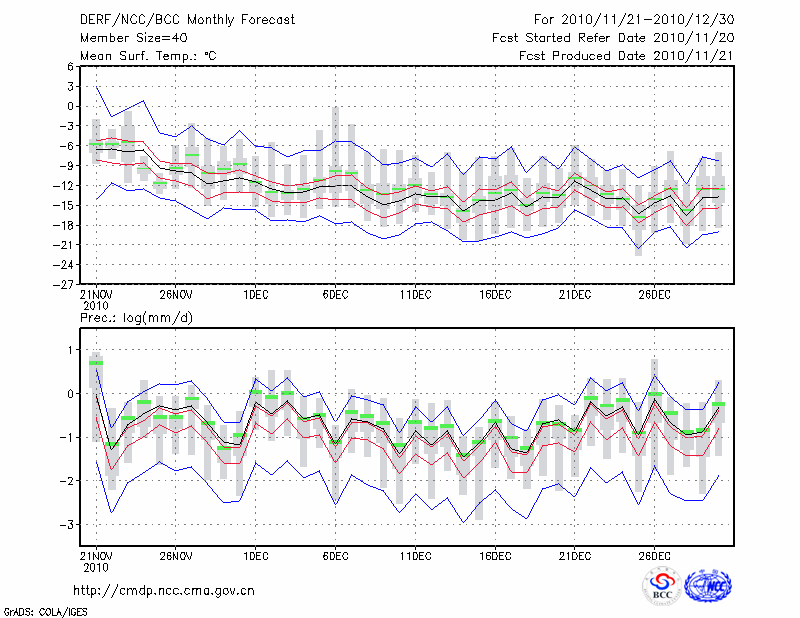
Task: Open the cmdp.ncc.cma.gov.cn URL
Action: click(x=164, y=590)
